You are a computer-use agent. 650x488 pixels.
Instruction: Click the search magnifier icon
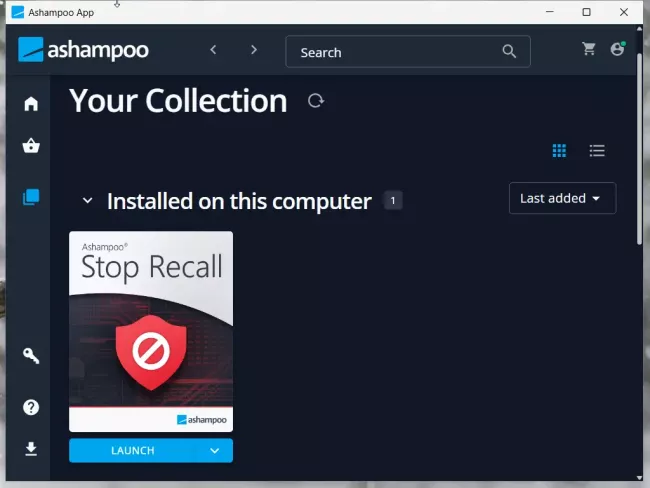click(x=509, y=51)
